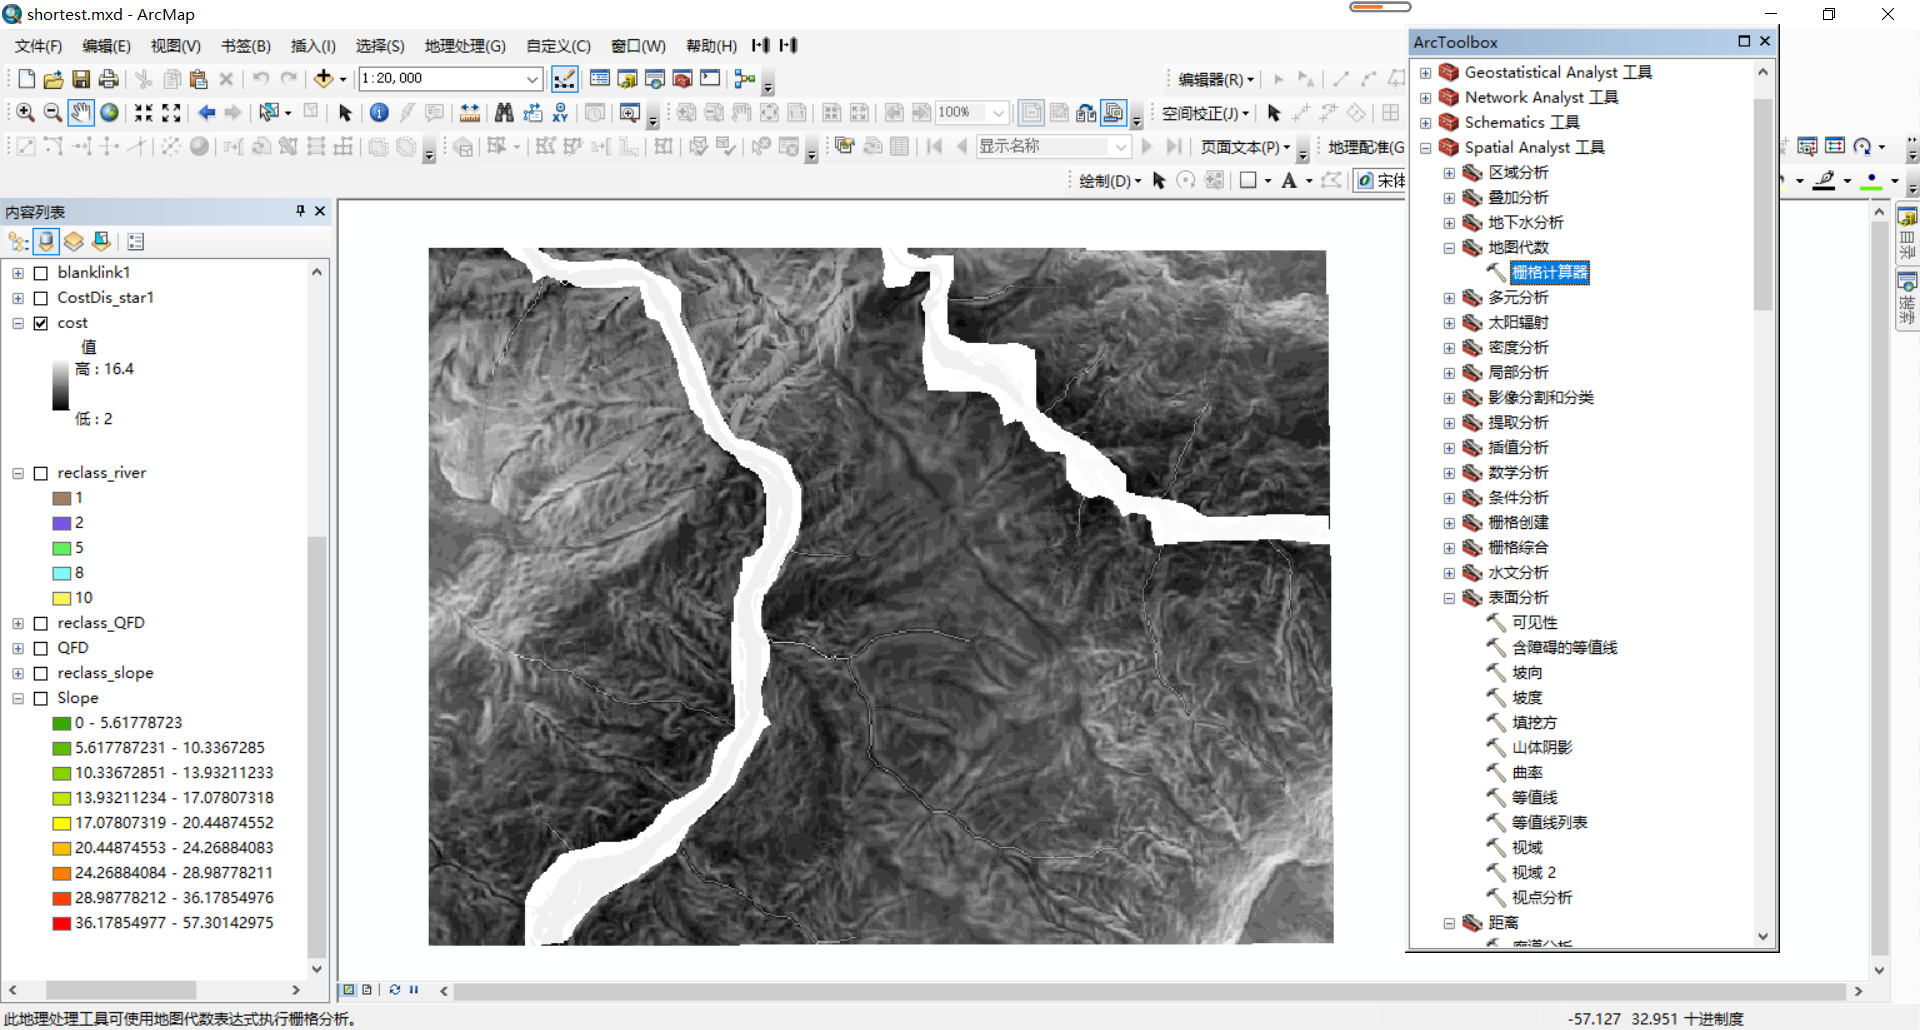Click the 编辑器(R) dropdown button
Image resolution: width=1920 pixels, height=1030 pixels.
click(x=1213, y=78)
